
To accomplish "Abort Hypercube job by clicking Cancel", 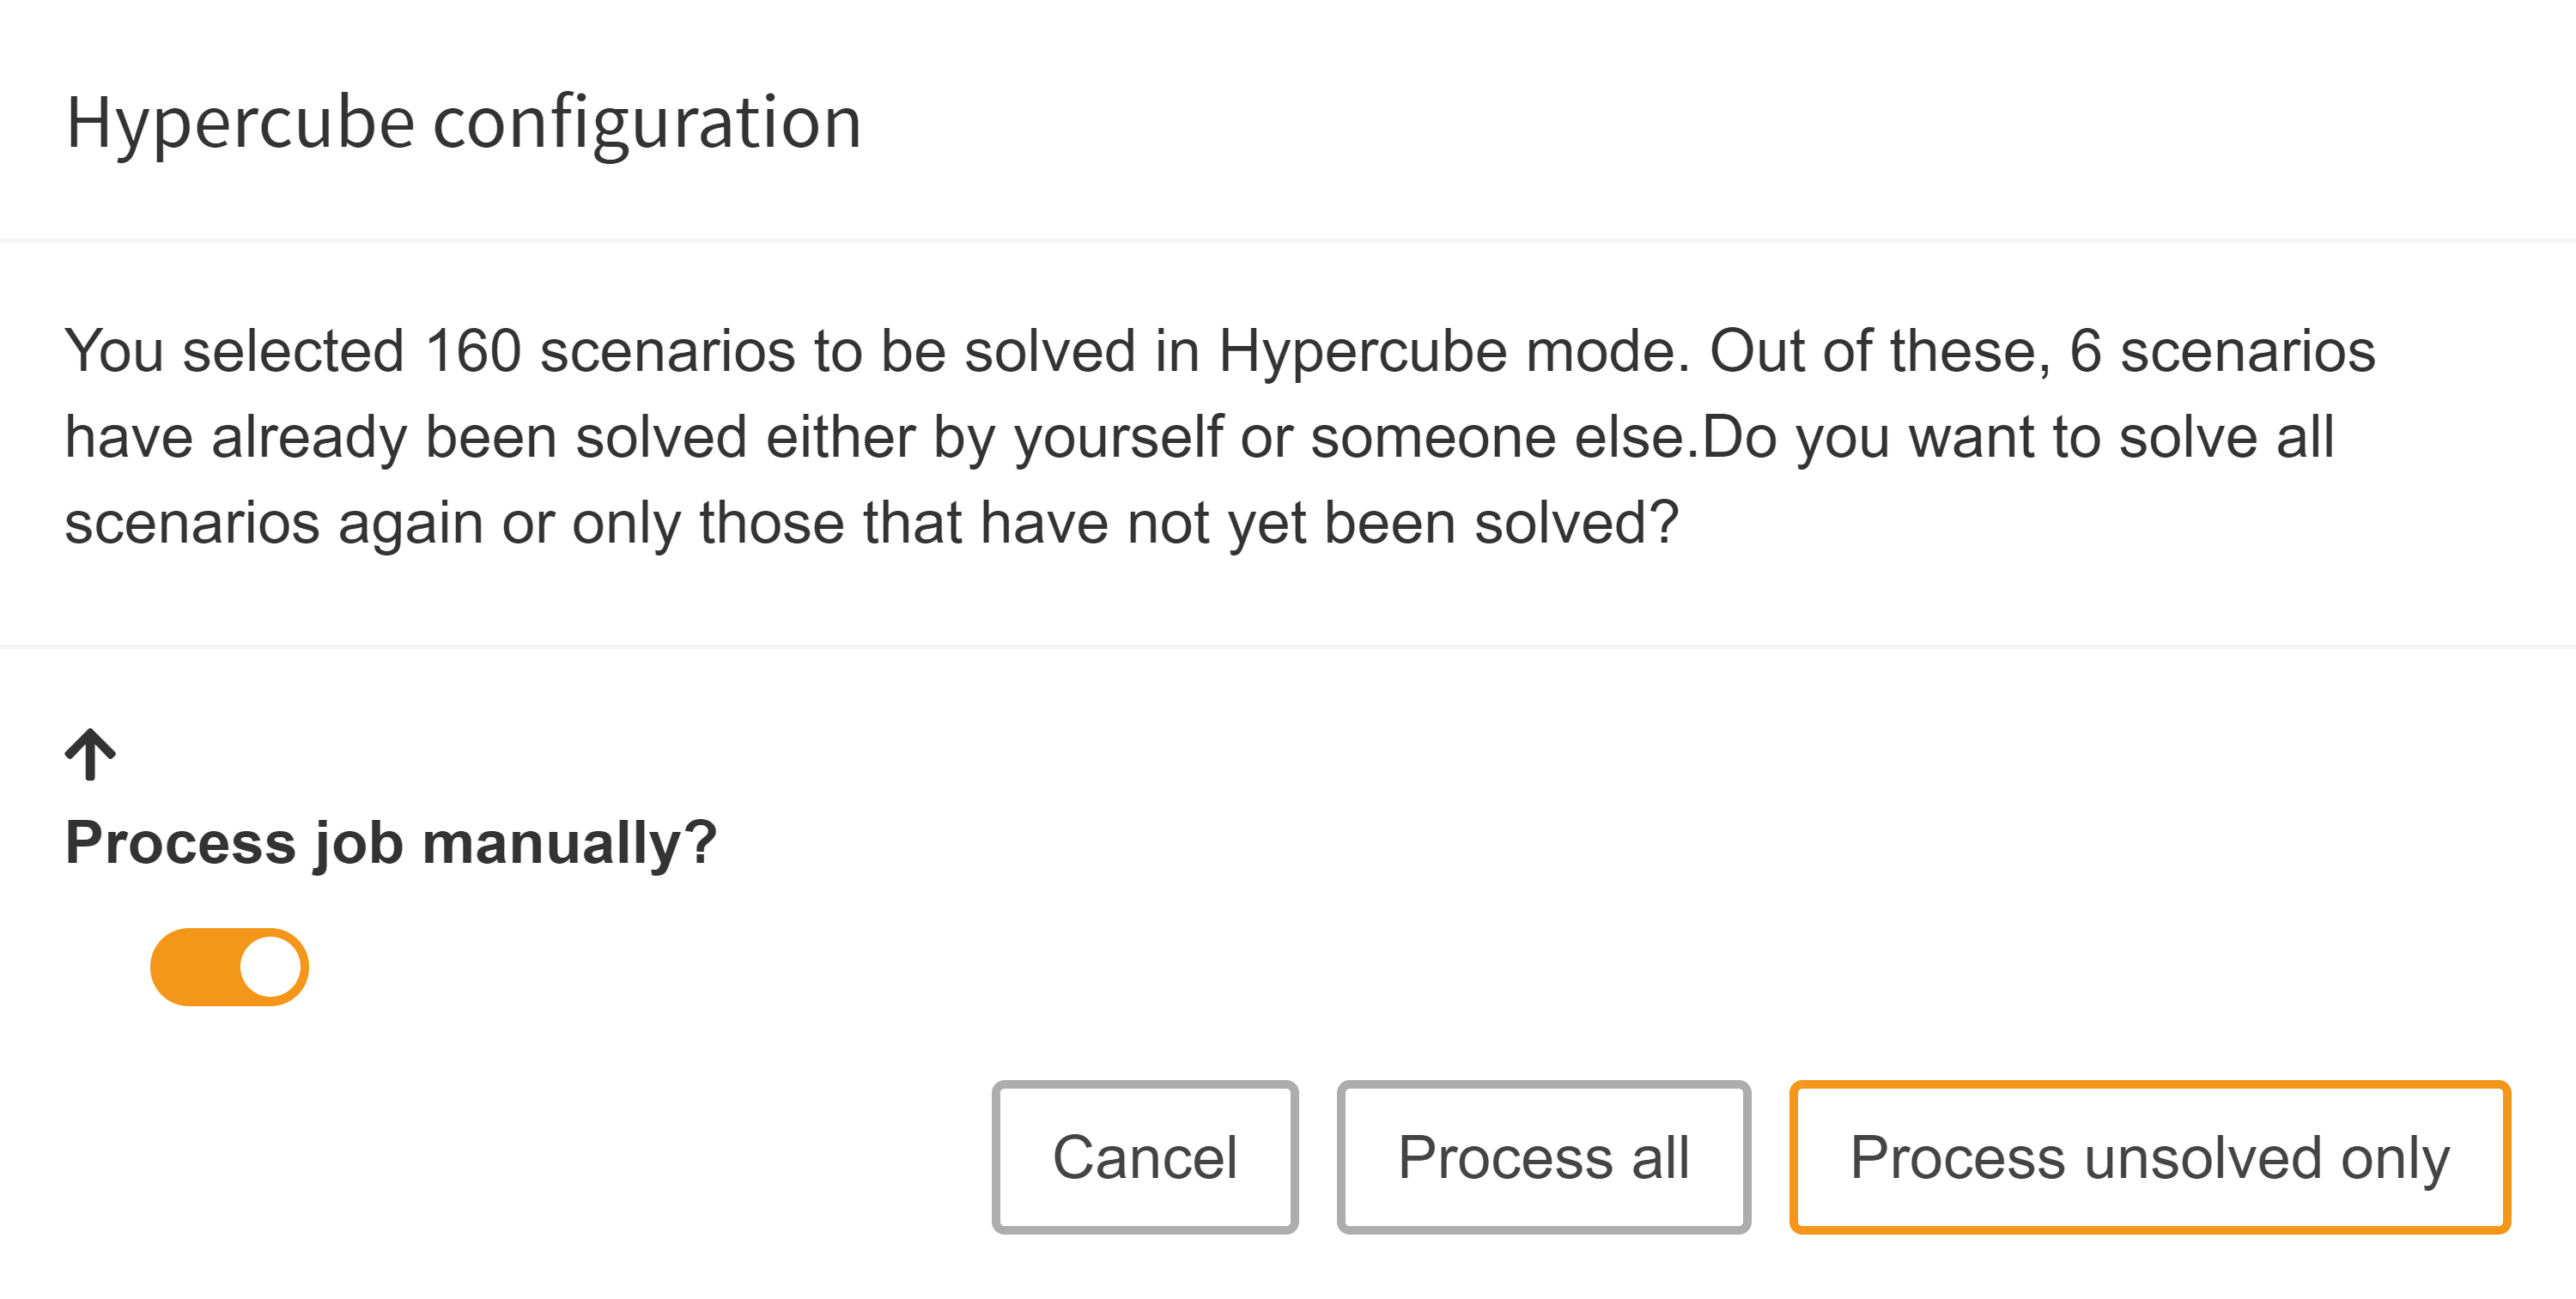I will coord(1144,1157).
